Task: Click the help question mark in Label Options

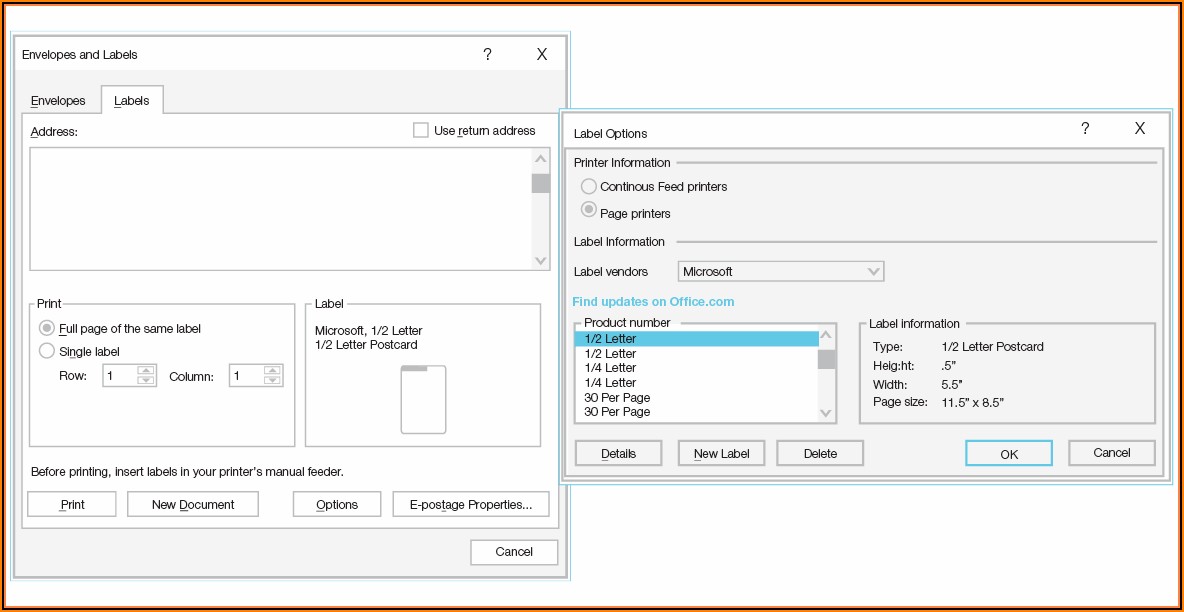Action: coord(1085,128)
